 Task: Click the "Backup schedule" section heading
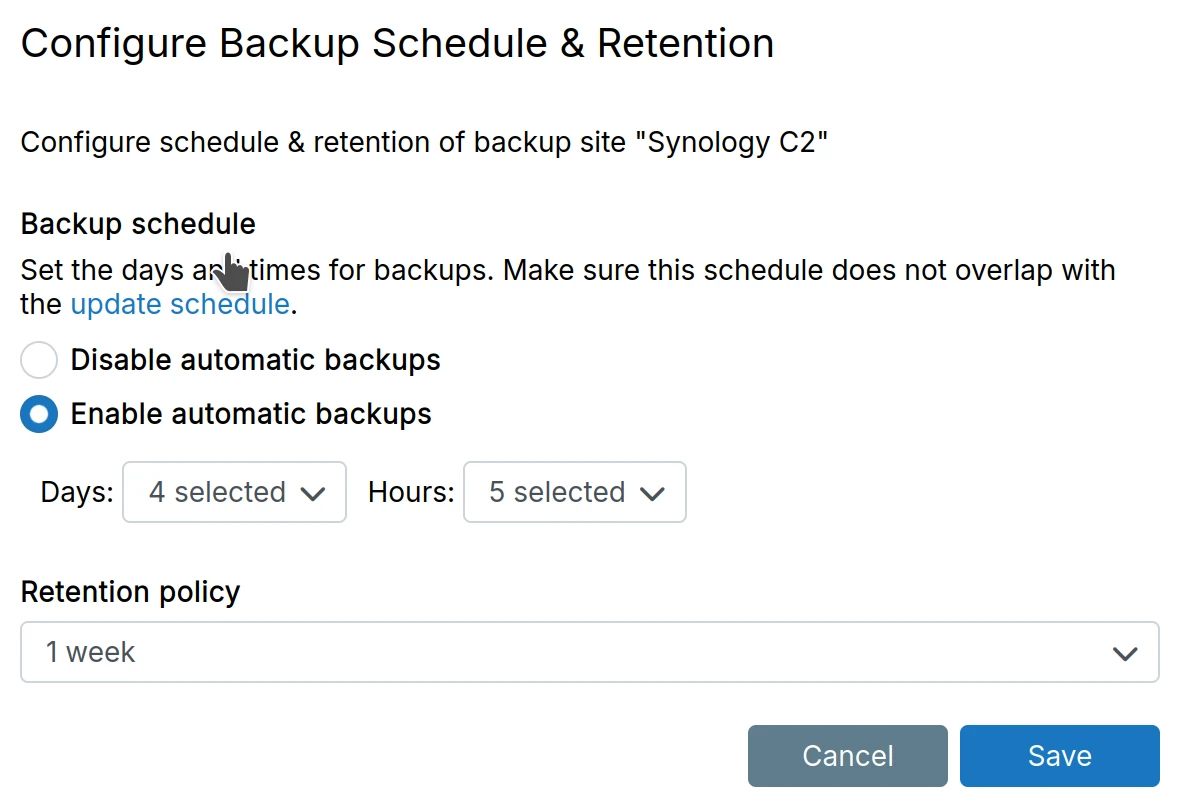click(x=138, y=224)
